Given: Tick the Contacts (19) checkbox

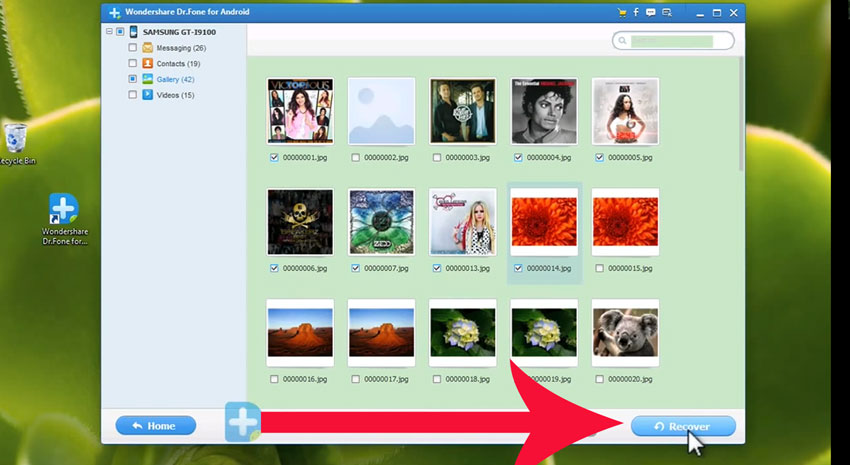Looking at the screenshot, I should pyautogui.click(x=132, y=63).
